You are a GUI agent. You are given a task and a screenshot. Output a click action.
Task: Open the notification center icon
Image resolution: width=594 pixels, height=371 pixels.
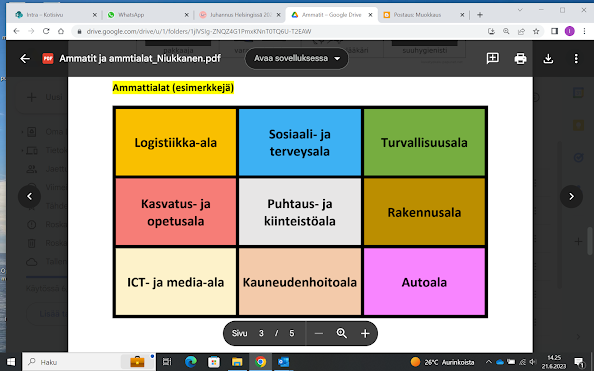point(578,362)
